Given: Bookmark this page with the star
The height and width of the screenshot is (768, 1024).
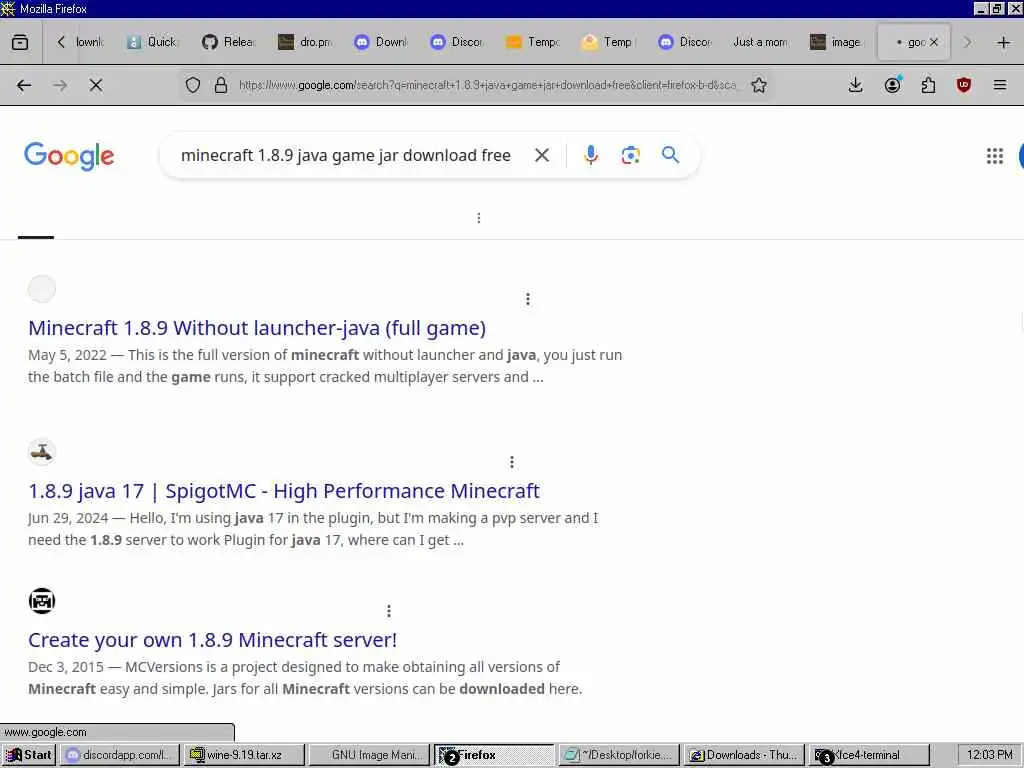Looking at the screenshot, I should (759, 85).
